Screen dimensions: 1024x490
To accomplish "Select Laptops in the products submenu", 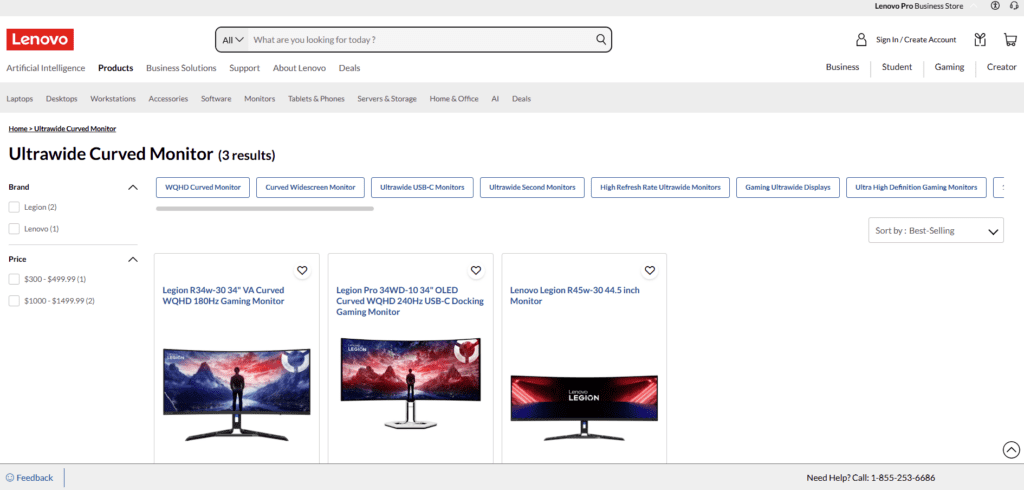I will click(x=20, y=99).
